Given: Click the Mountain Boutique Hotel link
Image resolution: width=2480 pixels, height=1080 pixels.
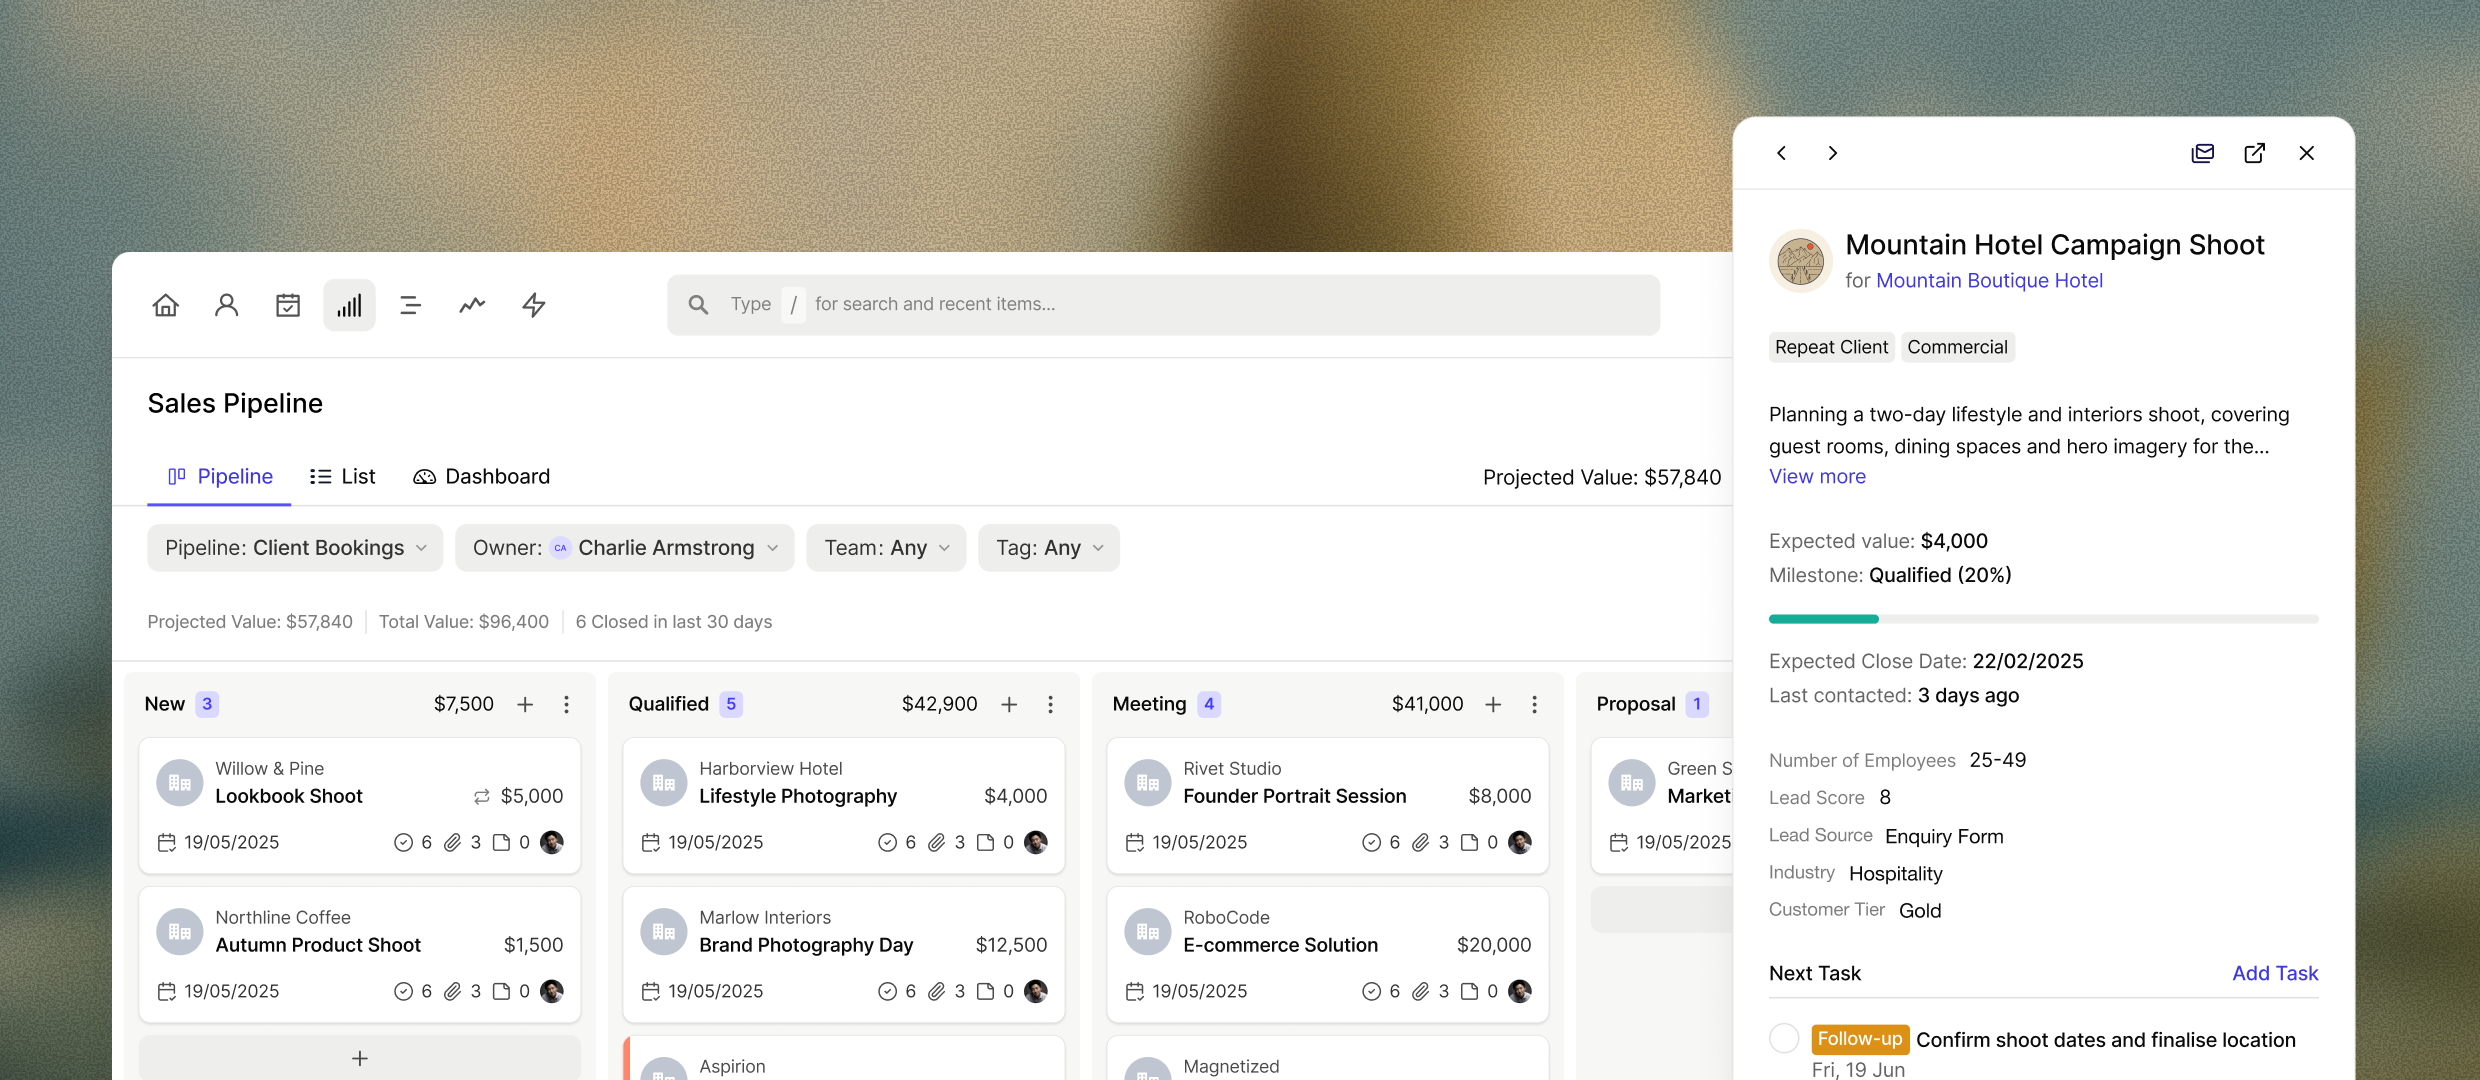Looking at the screenshot, I should click(1989, 281).
